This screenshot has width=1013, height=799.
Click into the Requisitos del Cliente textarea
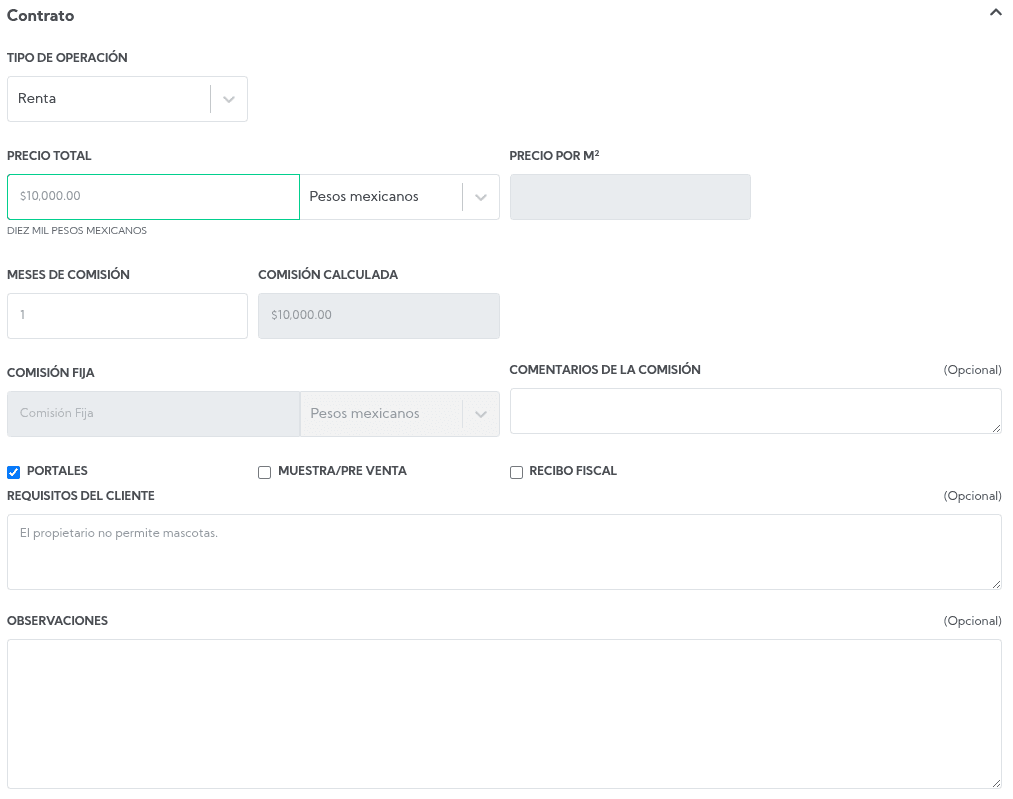pyautogui.click(x=504, y=552)
